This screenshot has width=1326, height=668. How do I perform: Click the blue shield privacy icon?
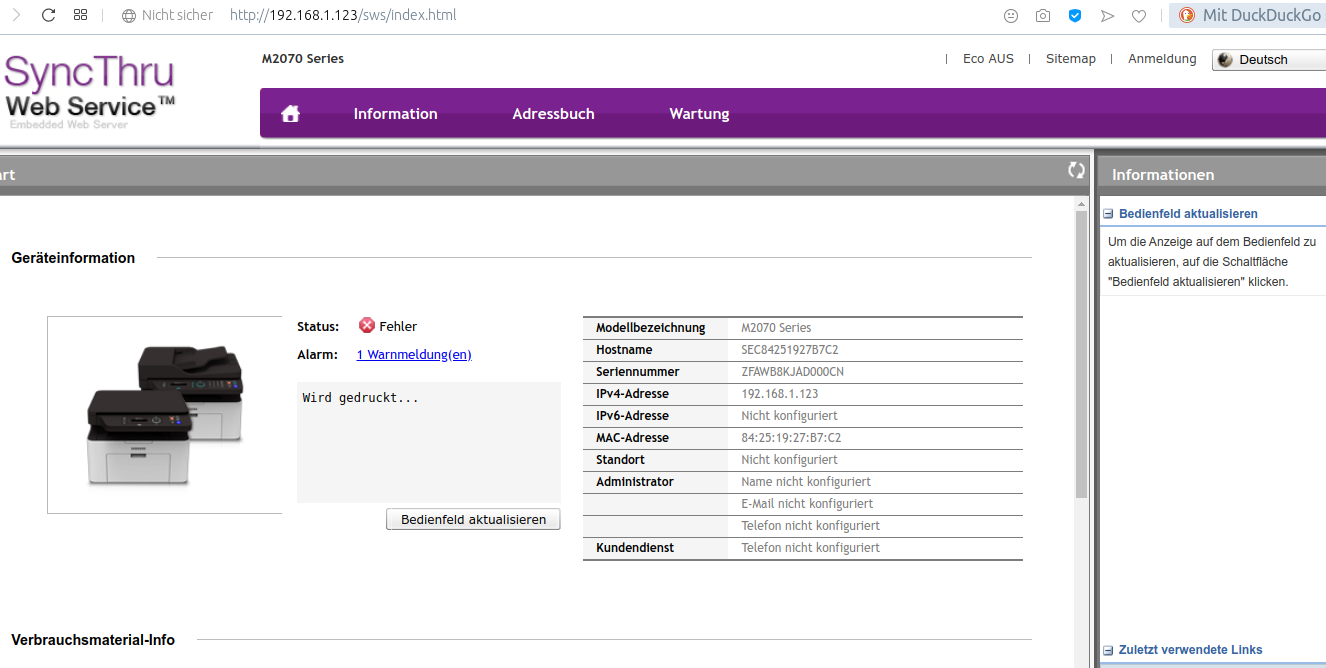[x=1075, y=15]
